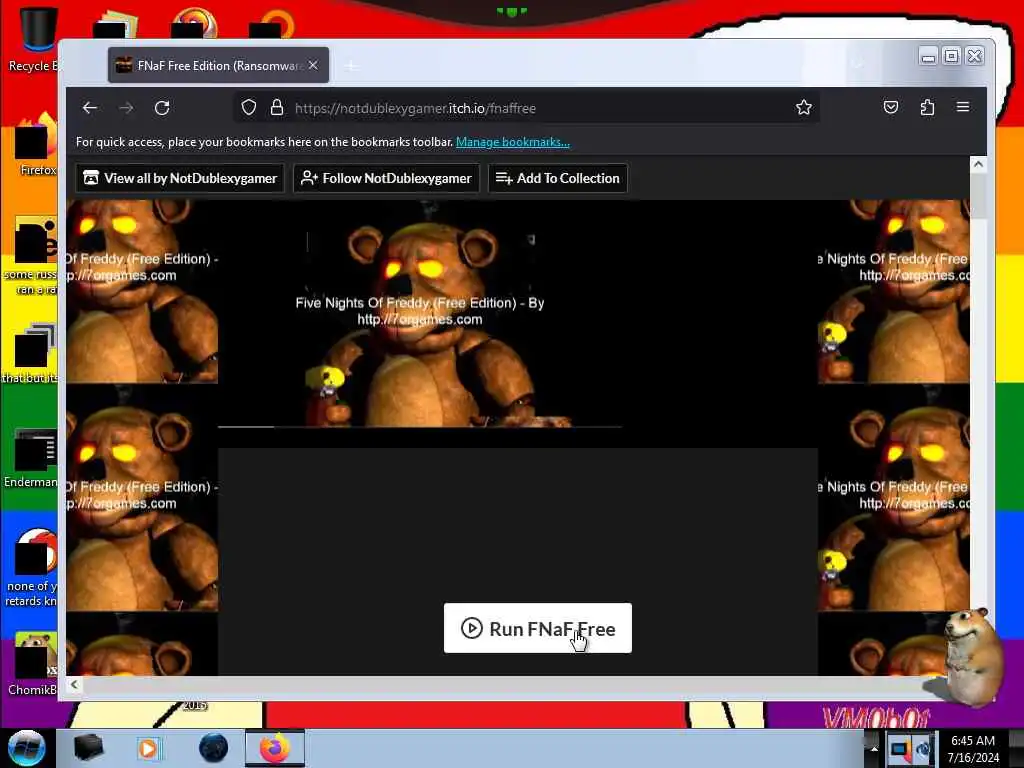
Task: Show hidden system tray icons arrow
Action: 874,748
